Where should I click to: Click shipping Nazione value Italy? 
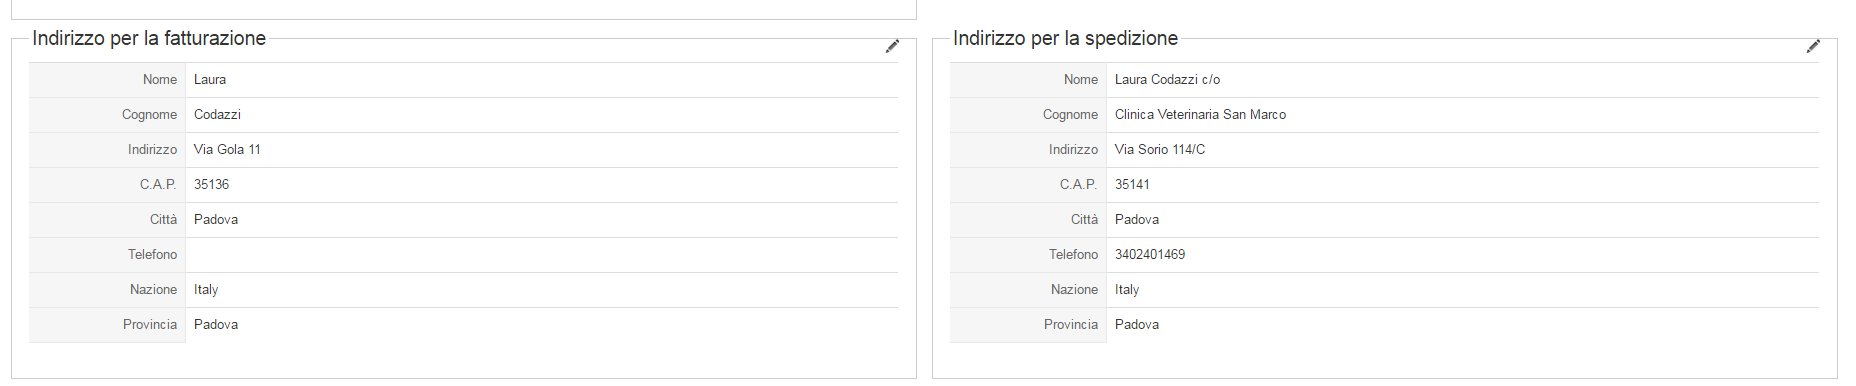pyautogui.click(x=1127, y=290)
